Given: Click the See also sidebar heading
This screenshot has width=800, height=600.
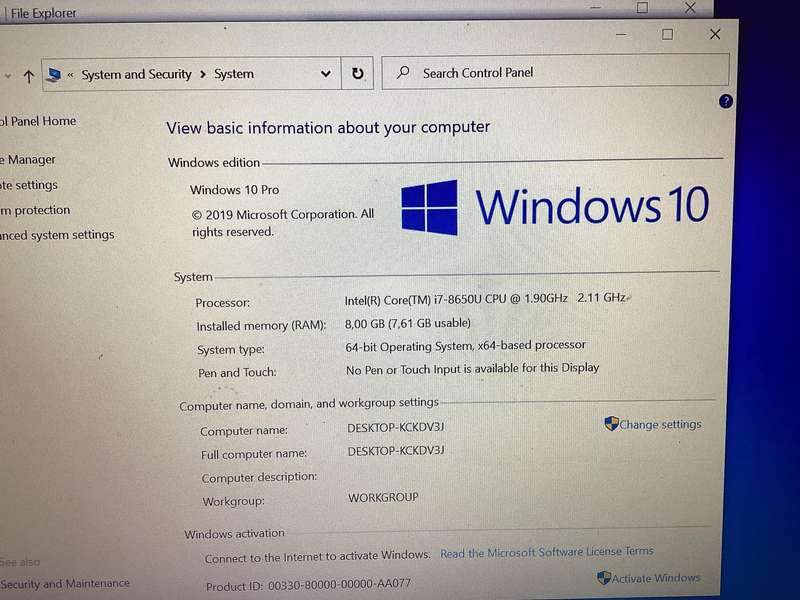Looking at the screenshot, I should (20, 562).
